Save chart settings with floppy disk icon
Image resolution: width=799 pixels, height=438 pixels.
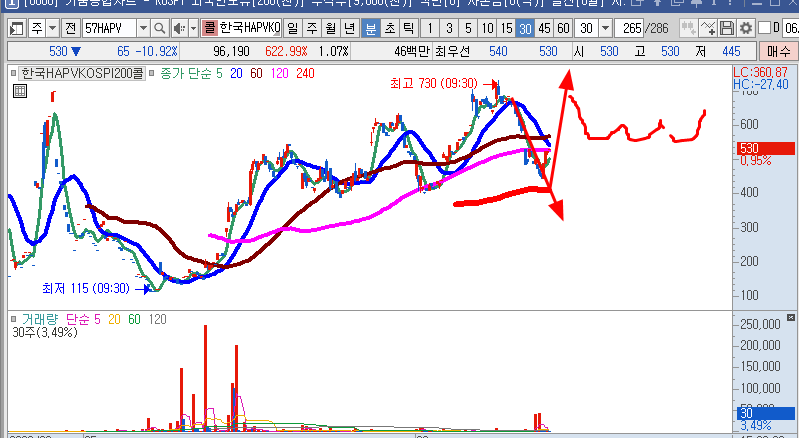727,28
